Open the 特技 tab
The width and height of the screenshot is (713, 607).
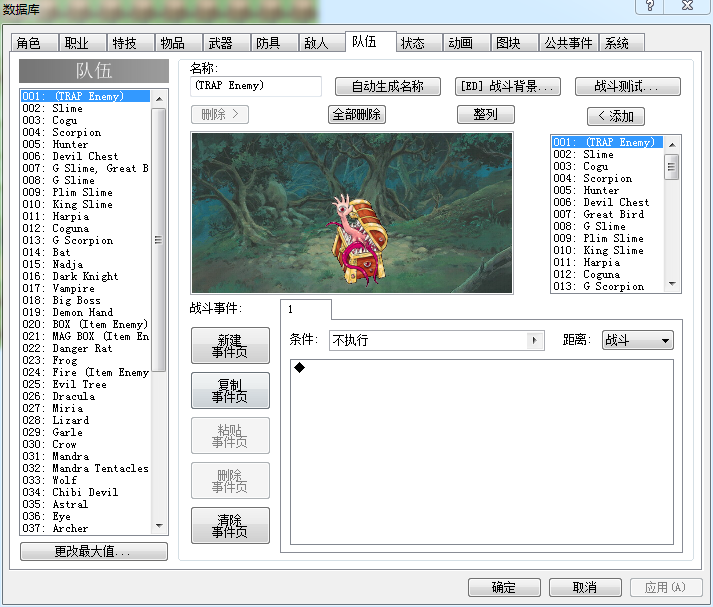131,43
